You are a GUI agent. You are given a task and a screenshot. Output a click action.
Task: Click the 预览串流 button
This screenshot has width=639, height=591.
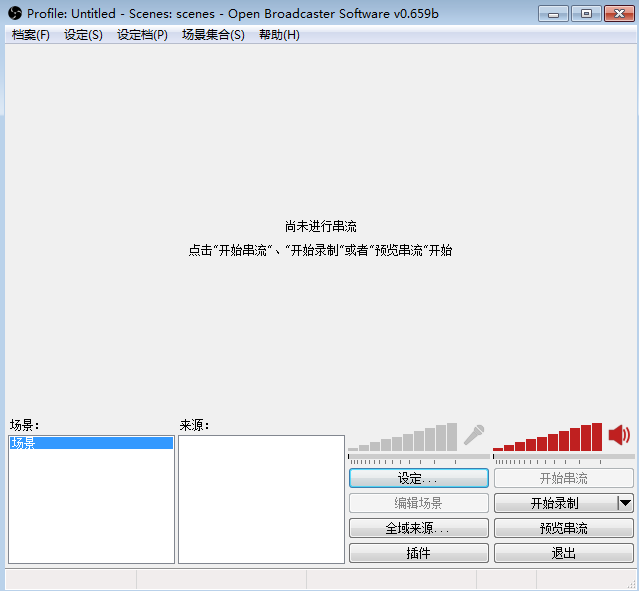point(564,528)
